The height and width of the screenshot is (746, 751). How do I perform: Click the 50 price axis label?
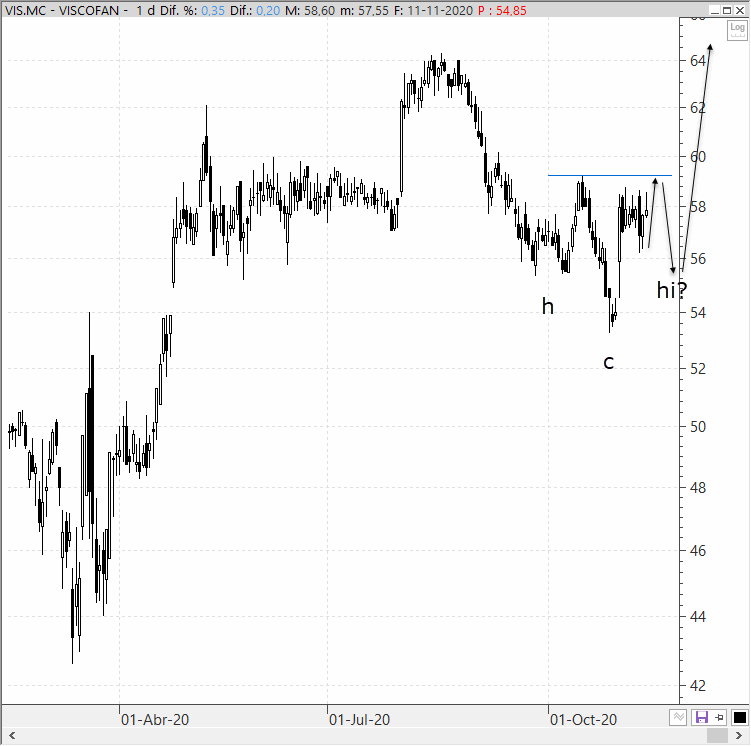coord(698,426)
